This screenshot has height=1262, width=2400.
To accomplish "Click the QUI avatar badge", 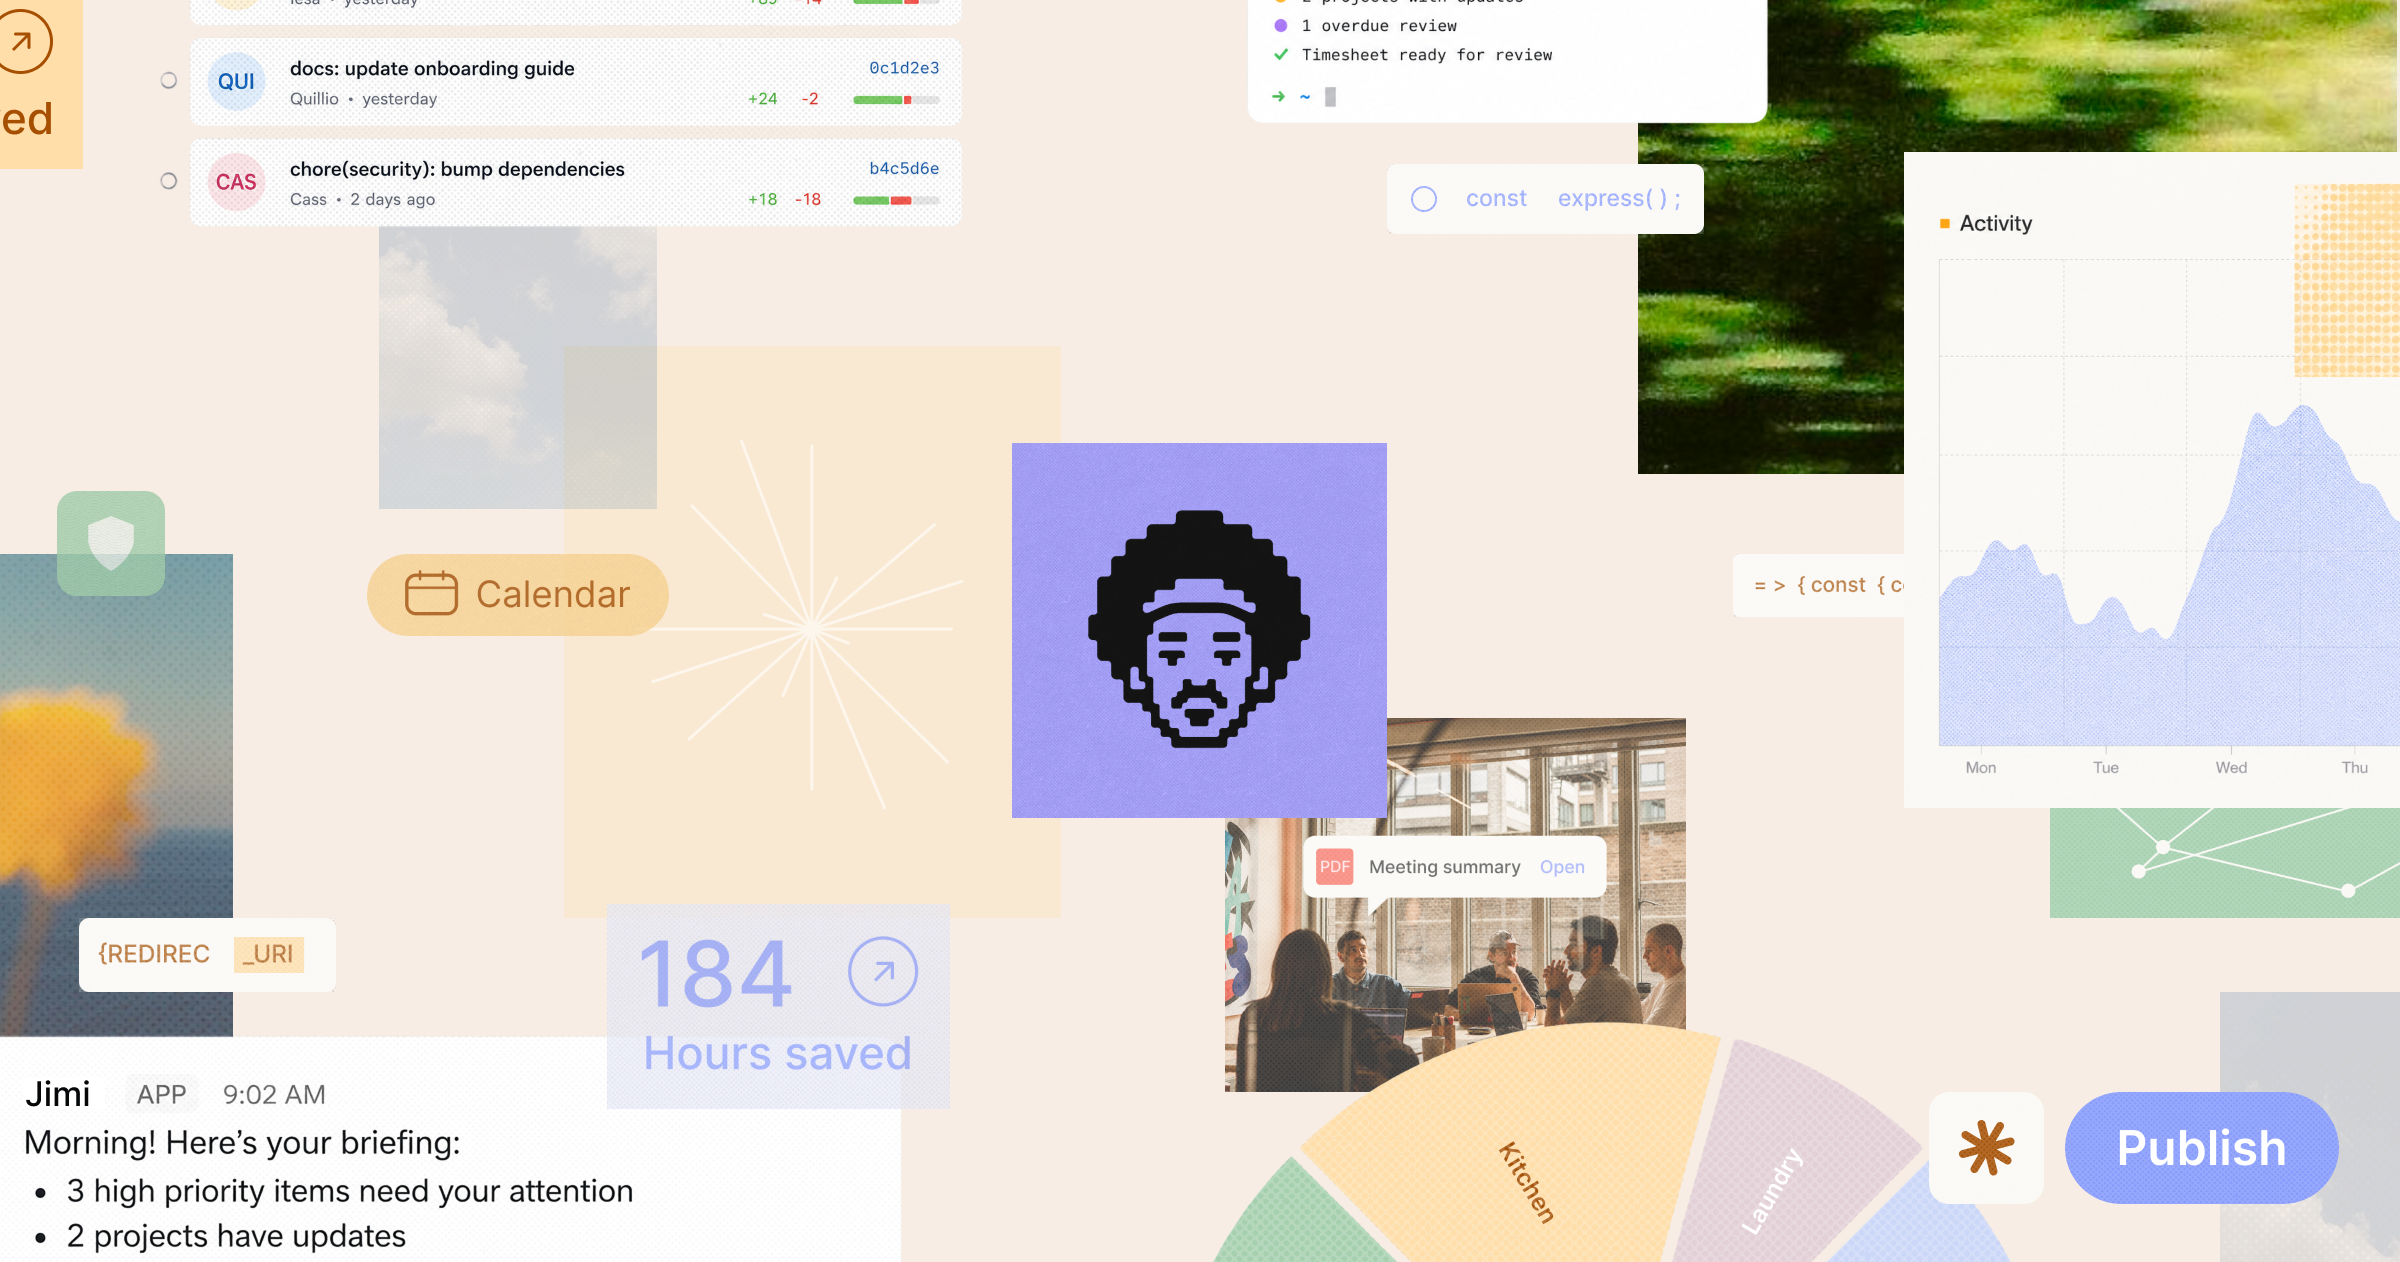I will 236,82.
